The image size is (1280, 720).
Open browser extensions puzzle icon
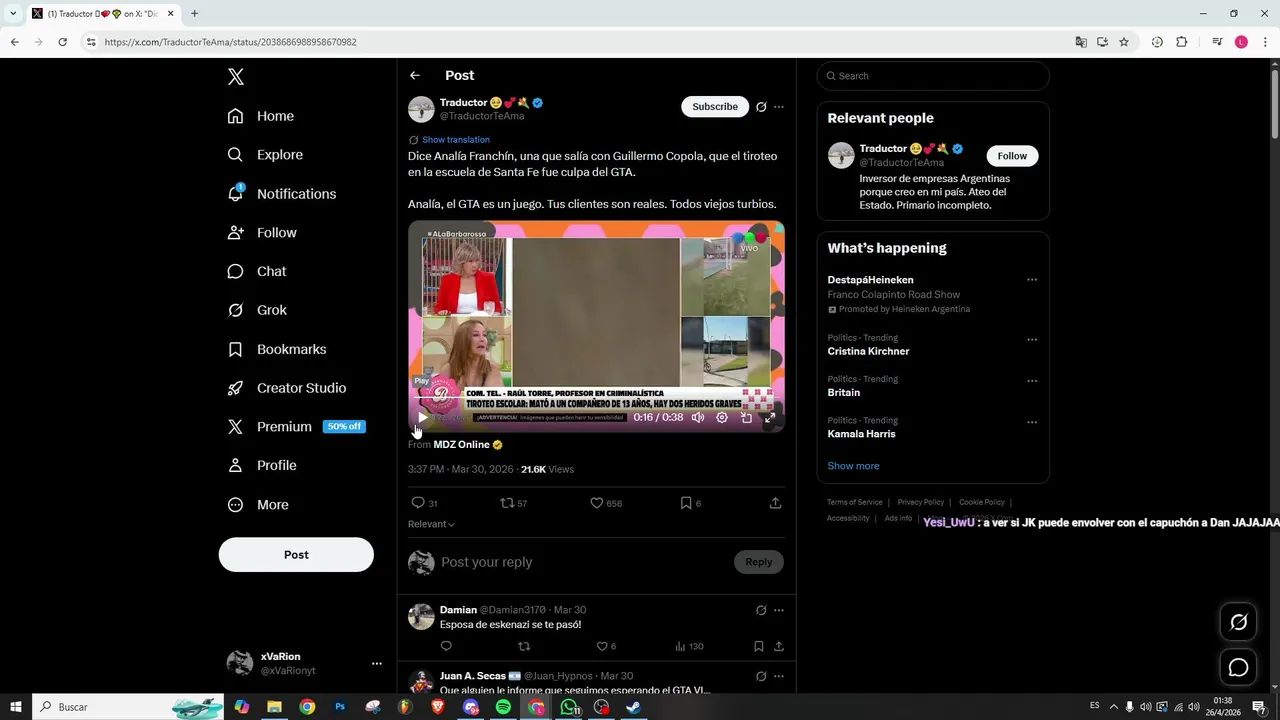pos(1182,42)
